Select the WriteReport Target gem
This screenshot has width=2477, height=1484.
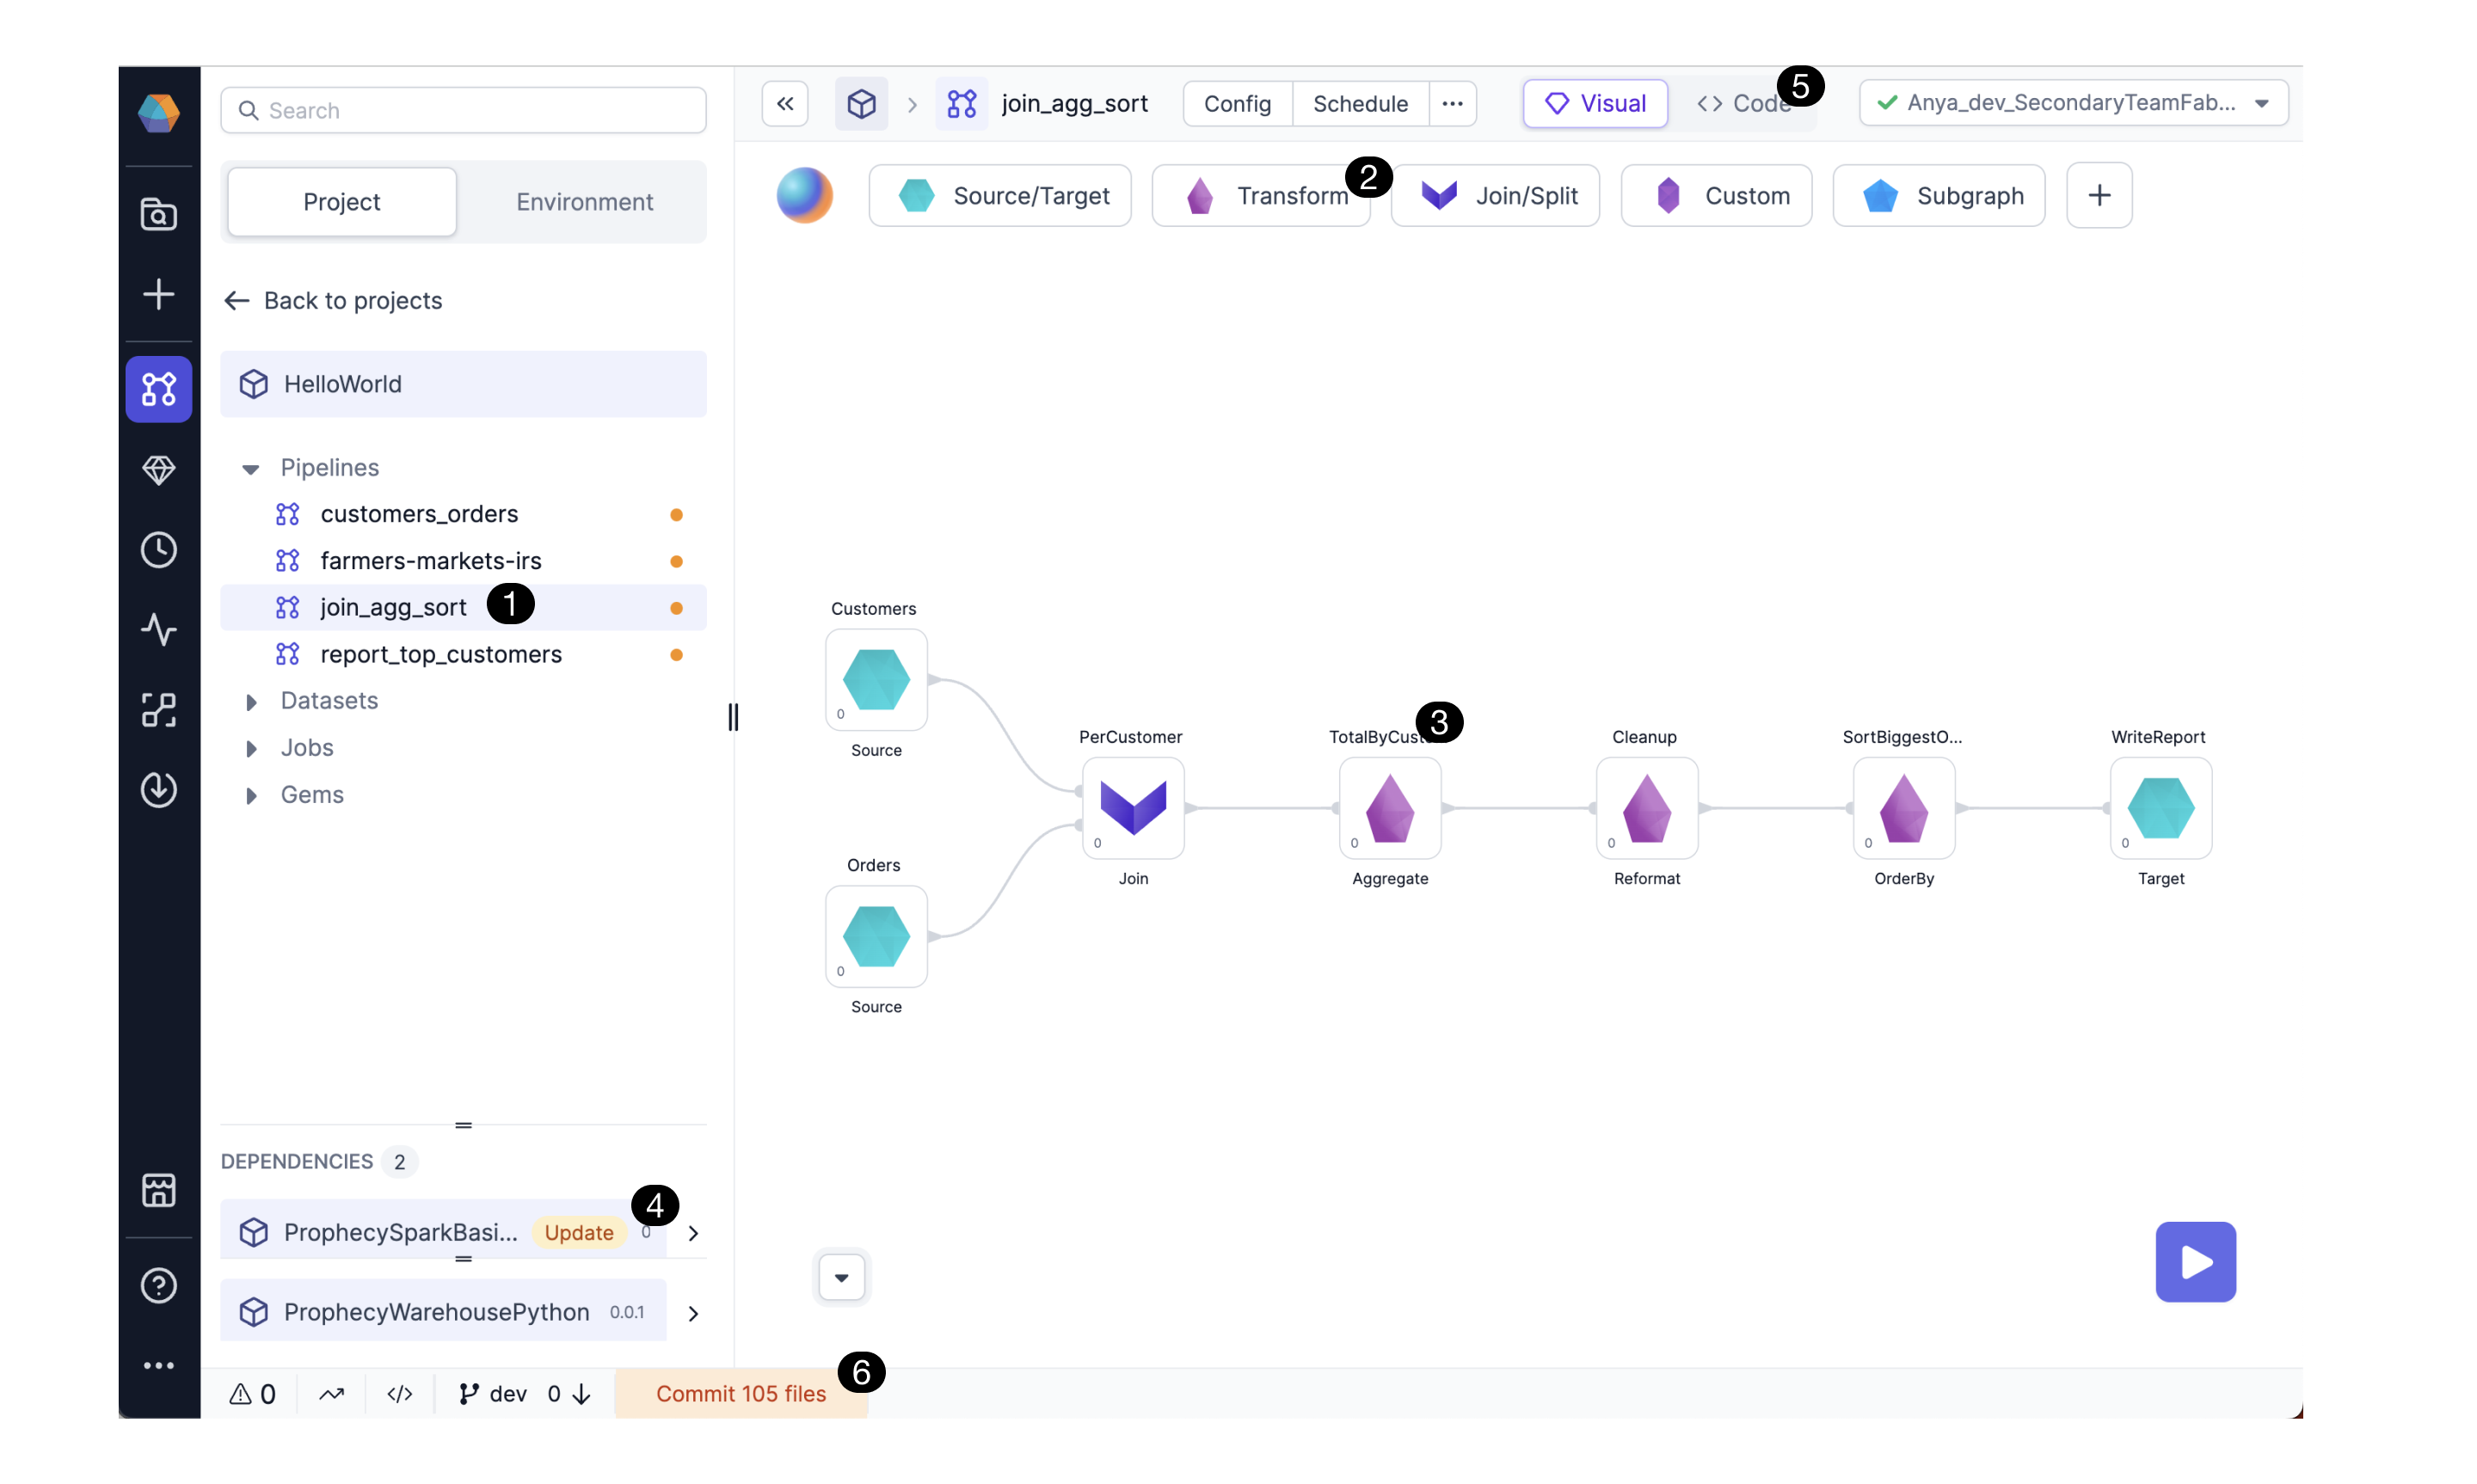(2161, 808)
